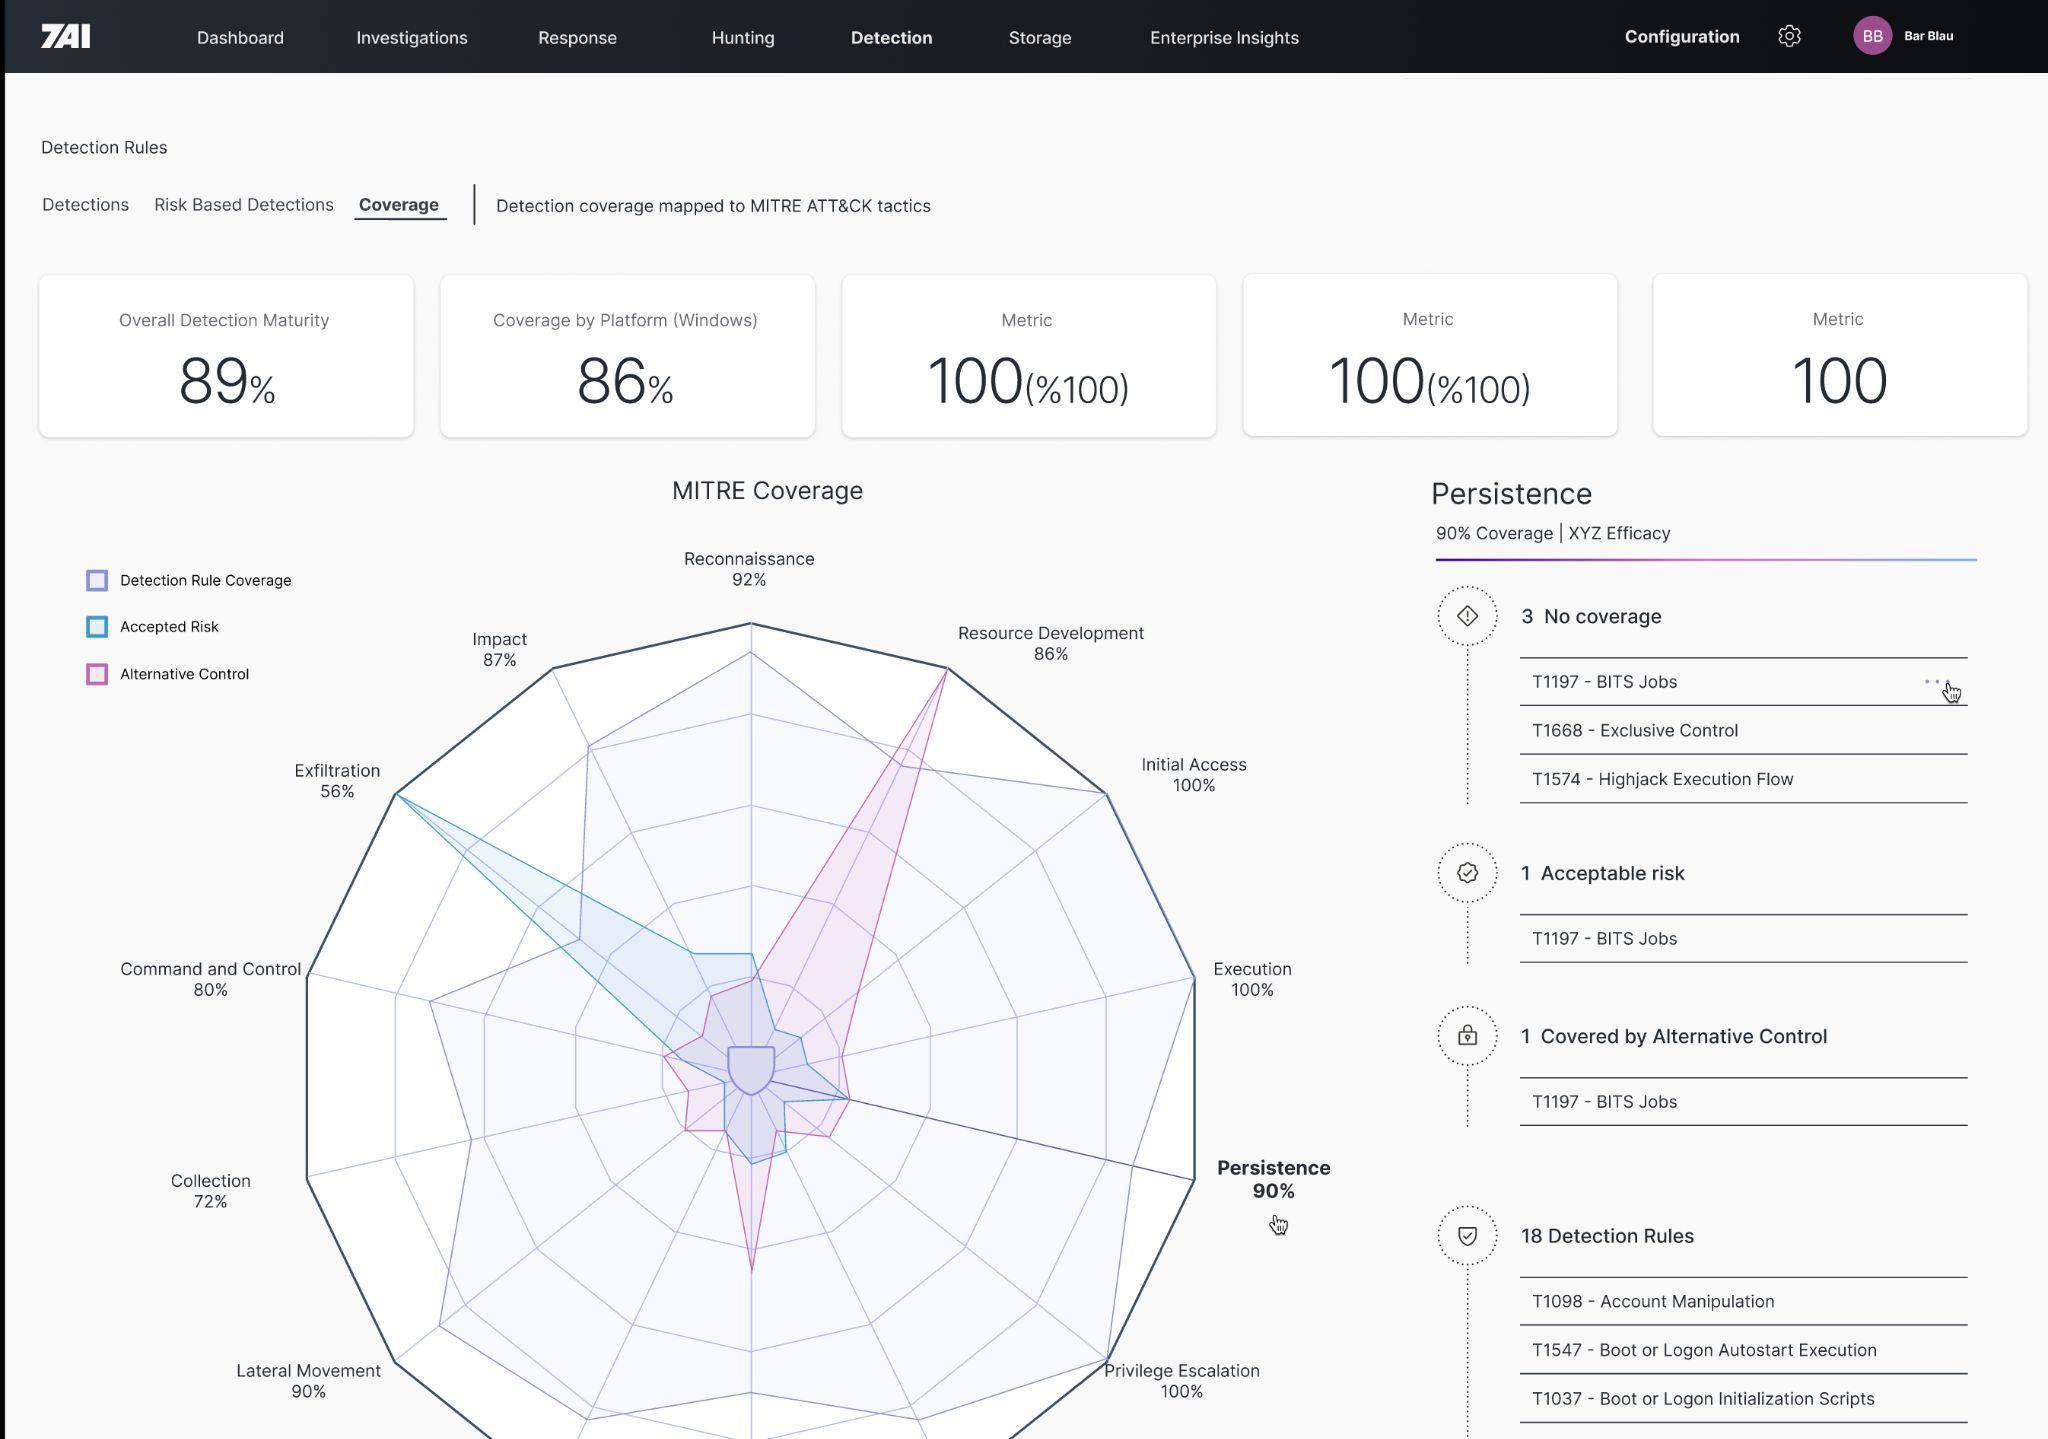Screen dimensions: 2048x1439
Task: Open the three-dot menu on T1197 BITS Jobs
Action: pos(1933,682)
